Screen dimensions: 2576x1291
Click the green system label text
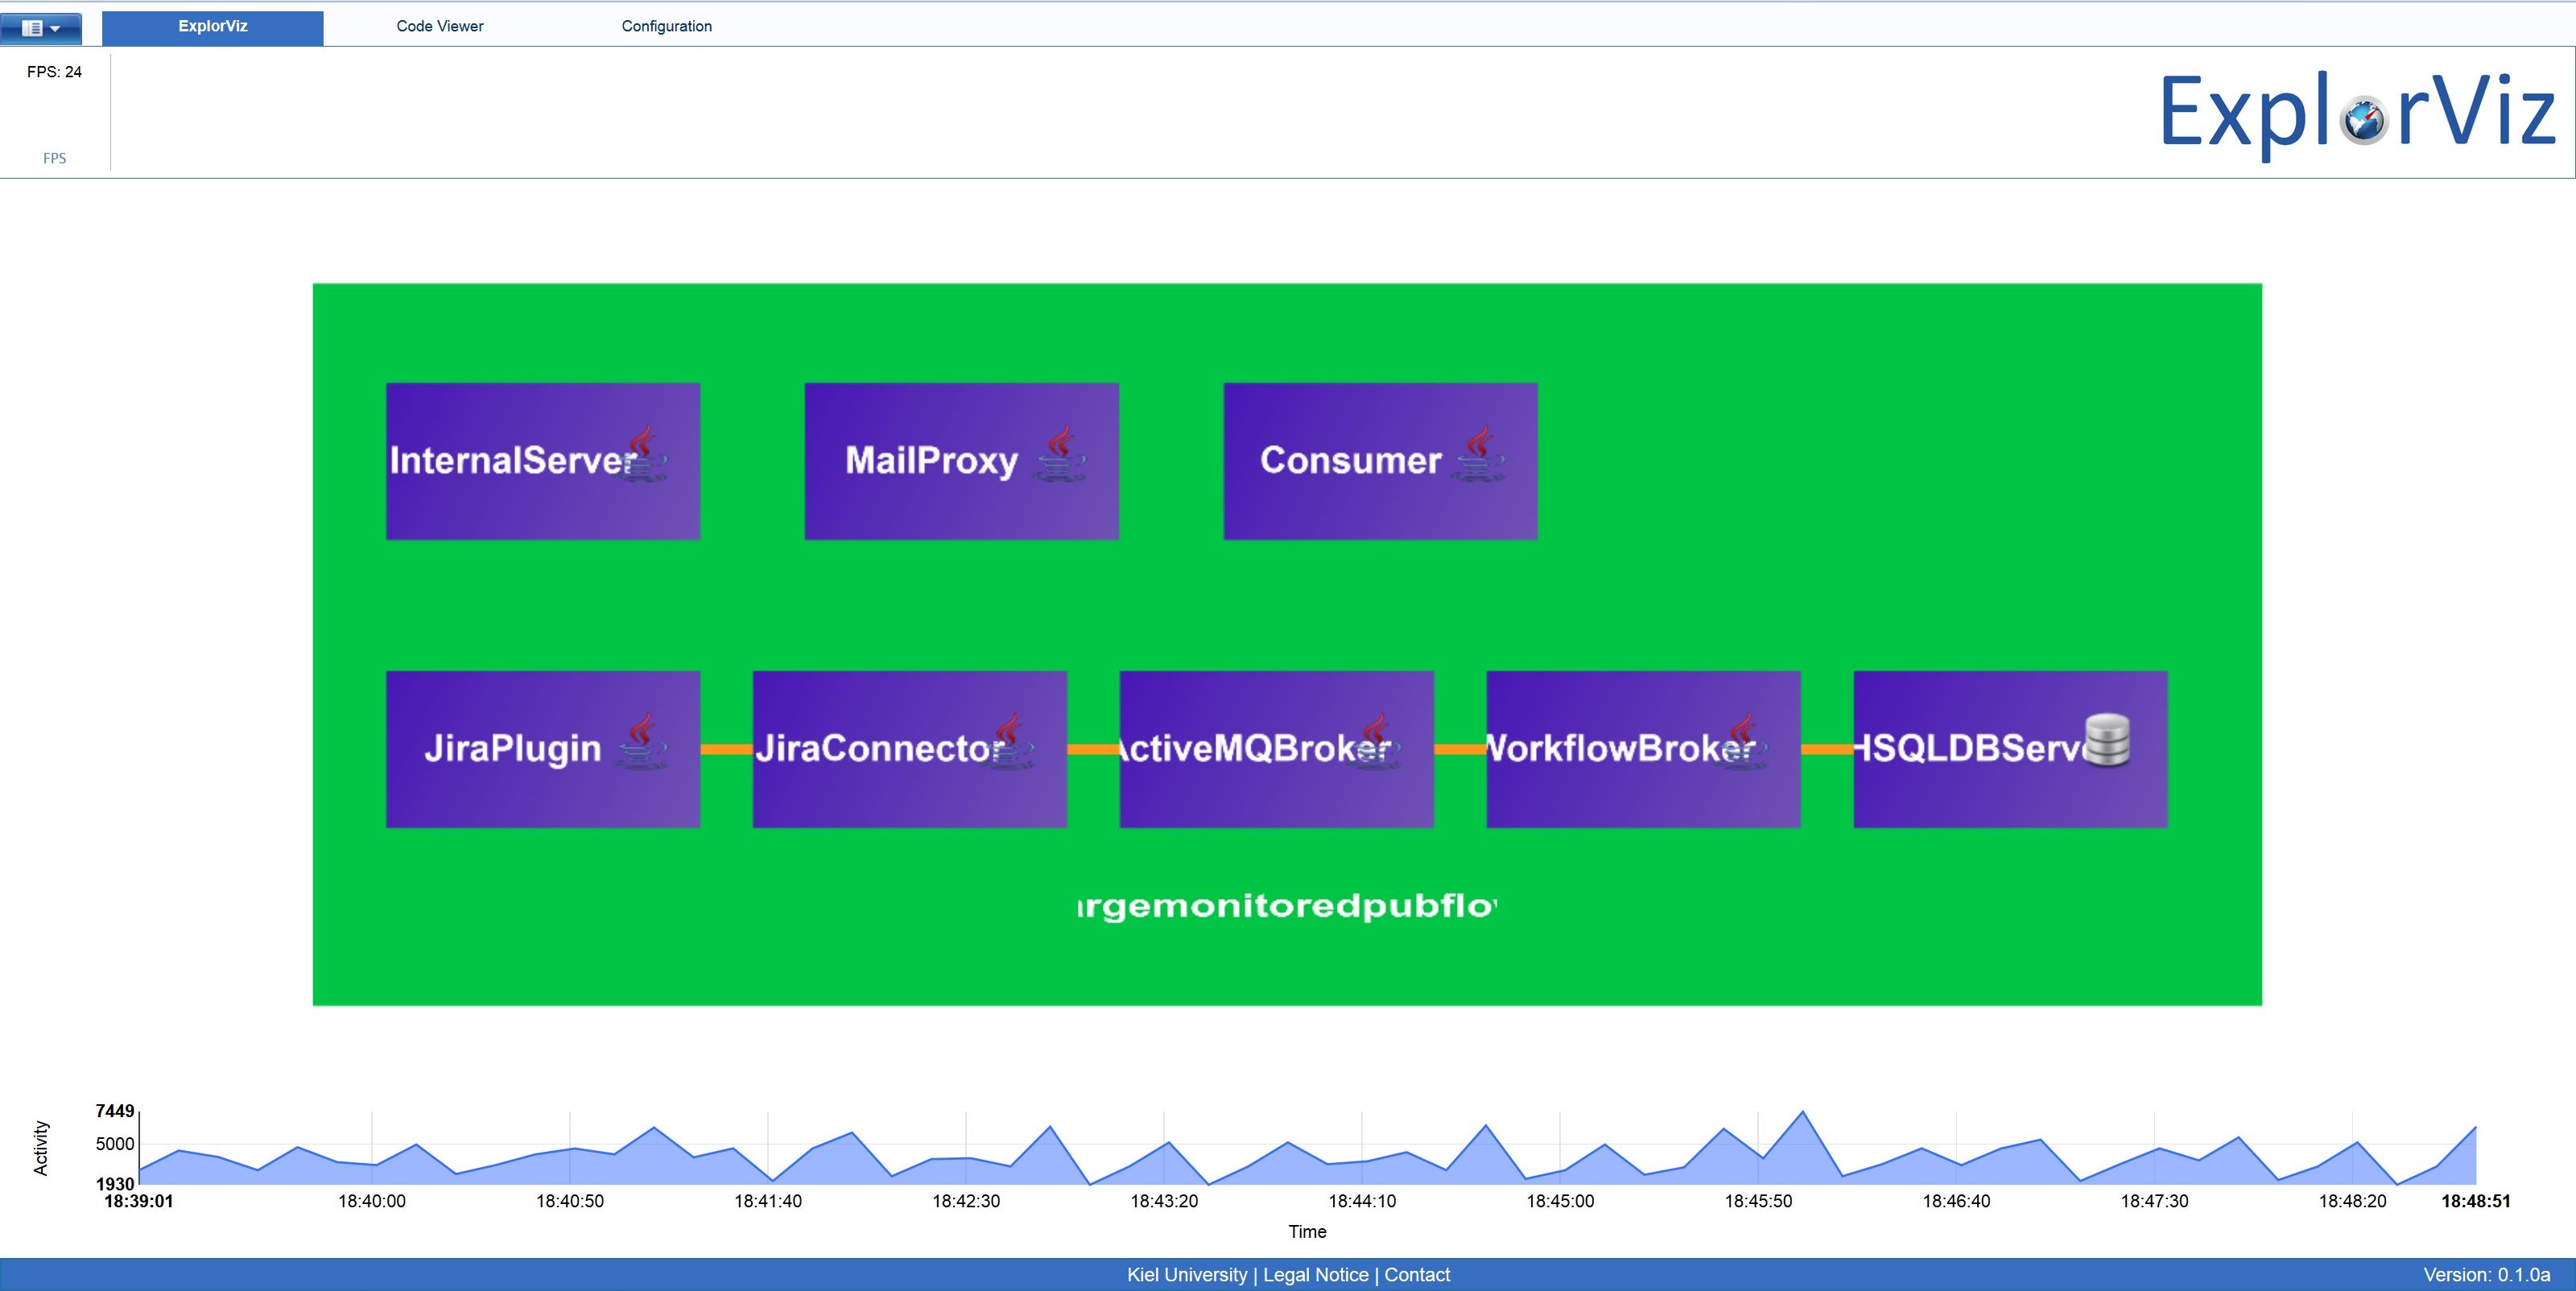1287,906
